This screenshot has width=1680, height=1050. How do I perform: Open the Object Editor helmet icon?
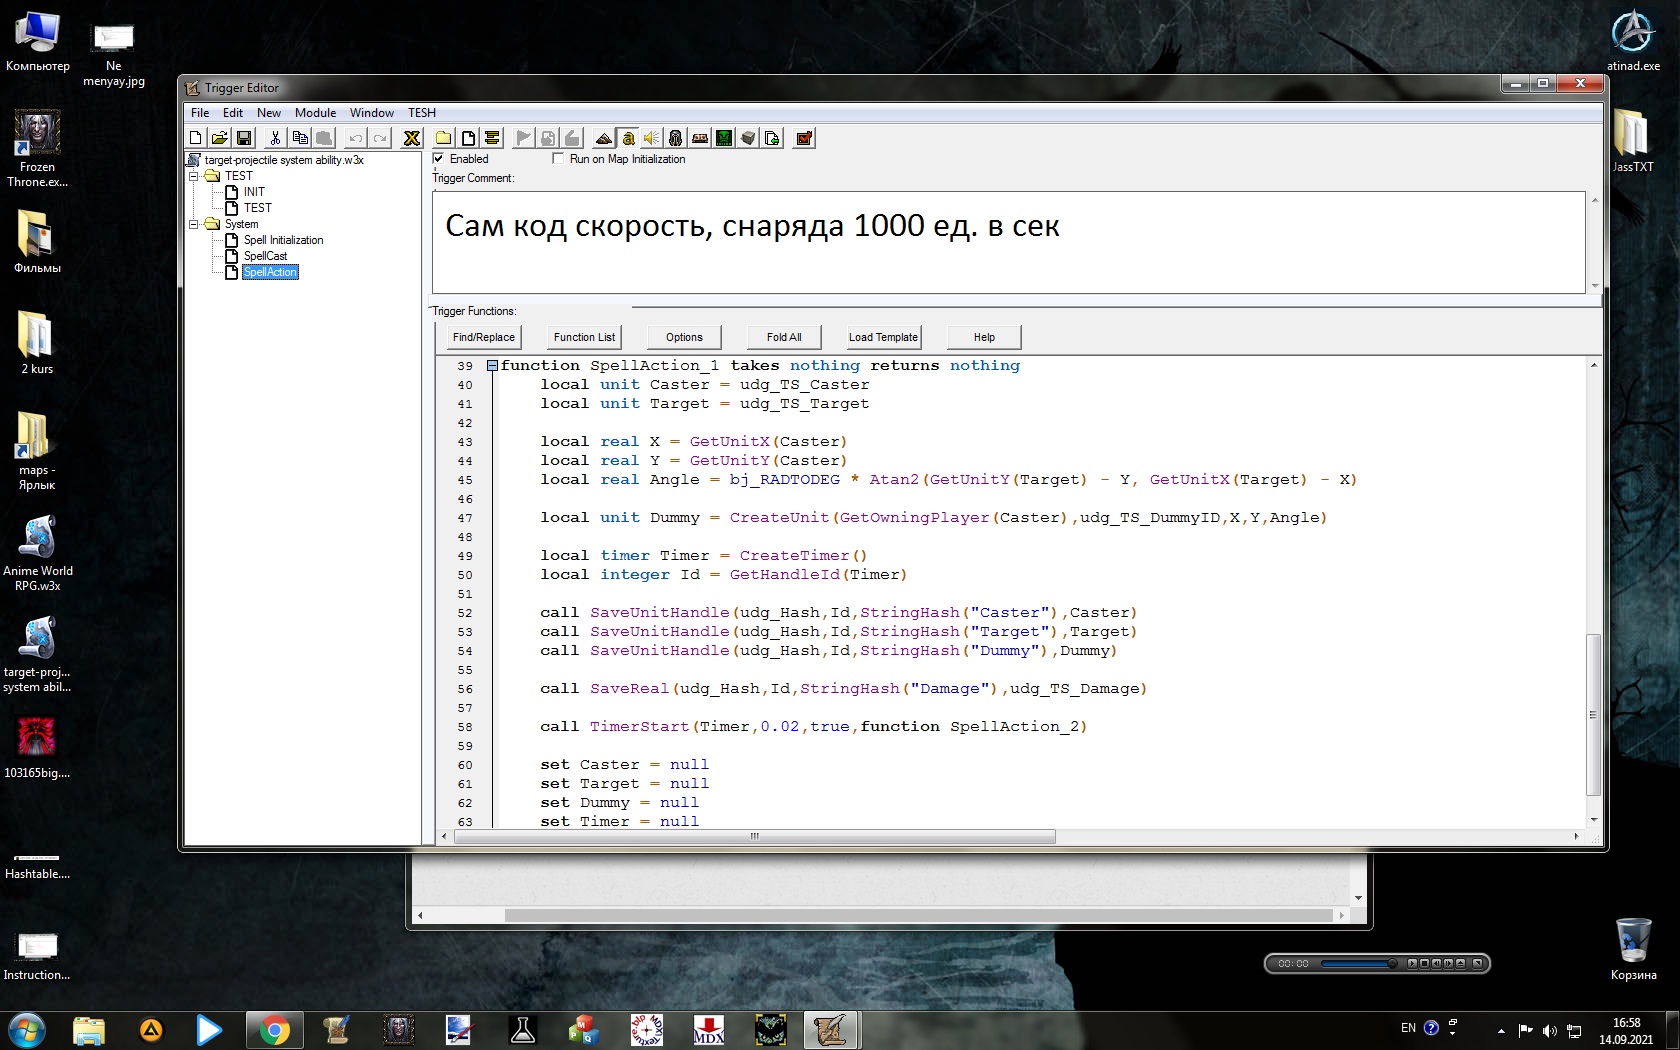(675, 138)
